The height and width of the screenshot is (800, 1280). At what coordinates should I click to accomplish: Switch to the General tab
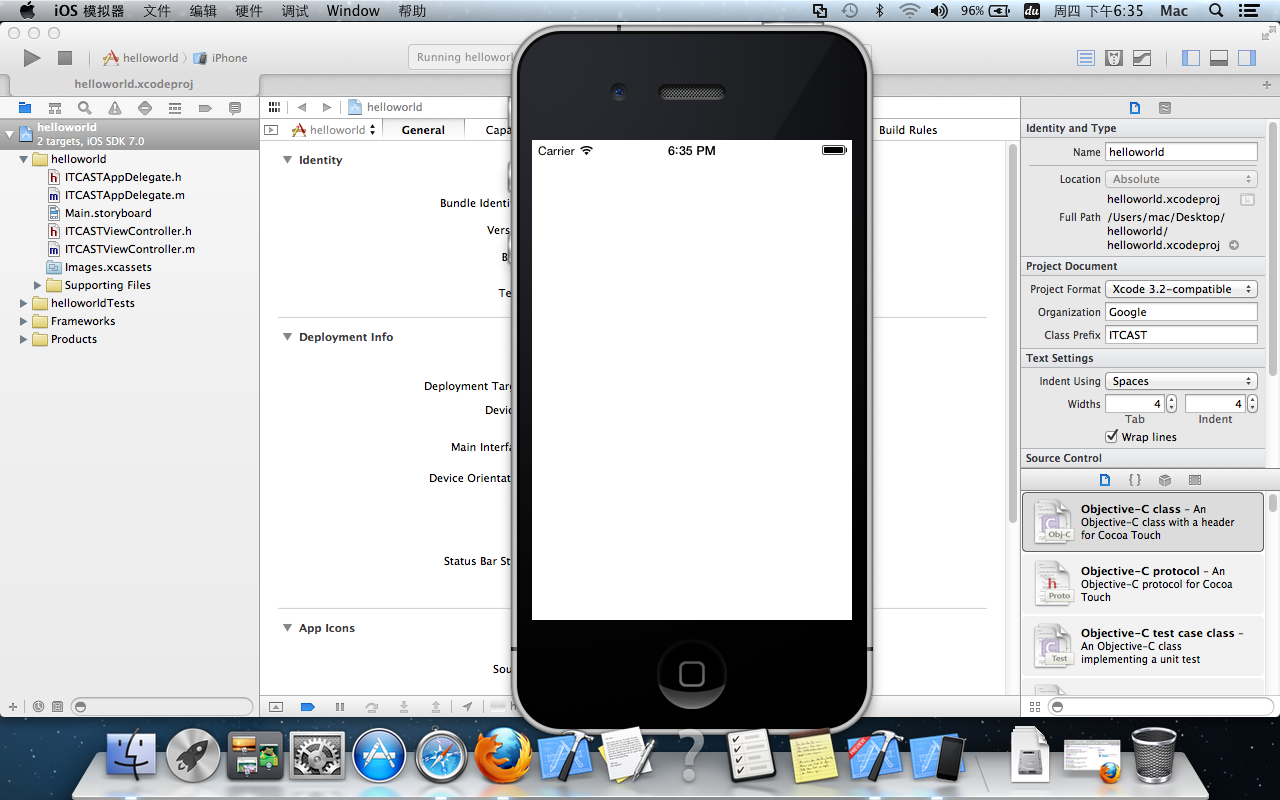click(423, 130)
